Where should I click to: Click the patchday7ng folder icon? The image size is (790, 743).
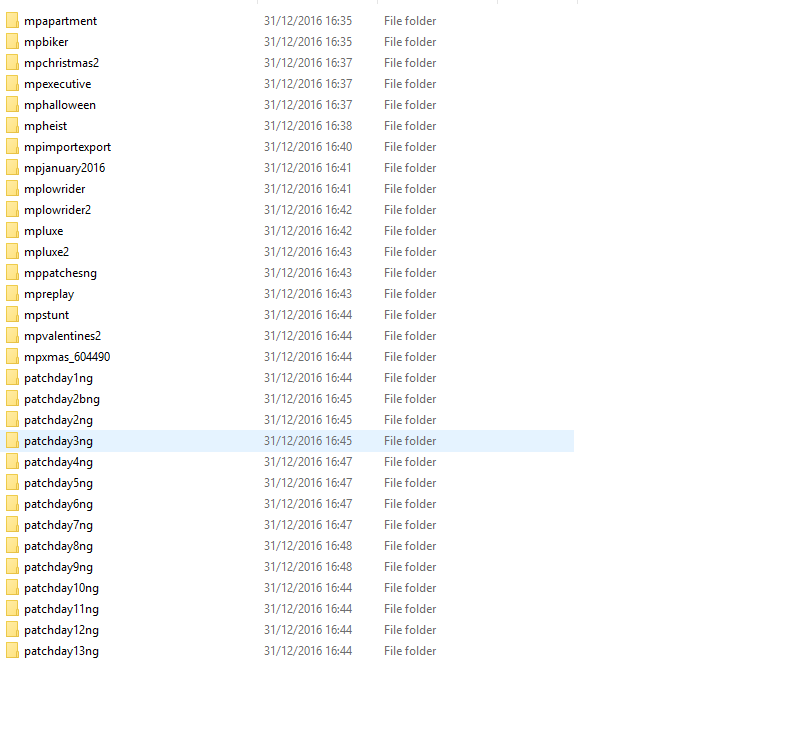13,525
